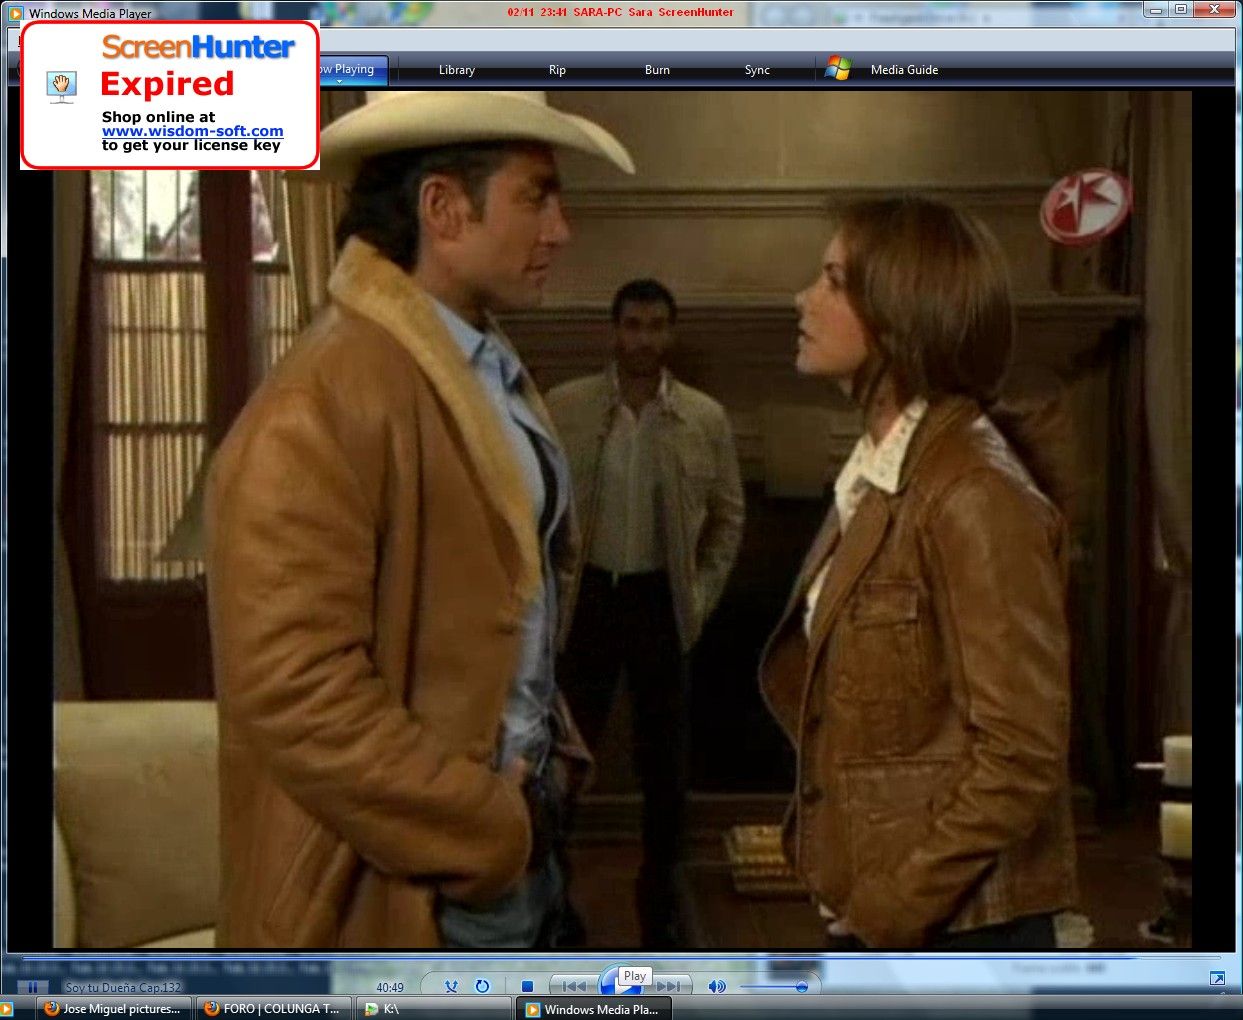Screen dimensions: 1243x1020
Task: Click the volume slider handle
Action: tap(801, 987)
